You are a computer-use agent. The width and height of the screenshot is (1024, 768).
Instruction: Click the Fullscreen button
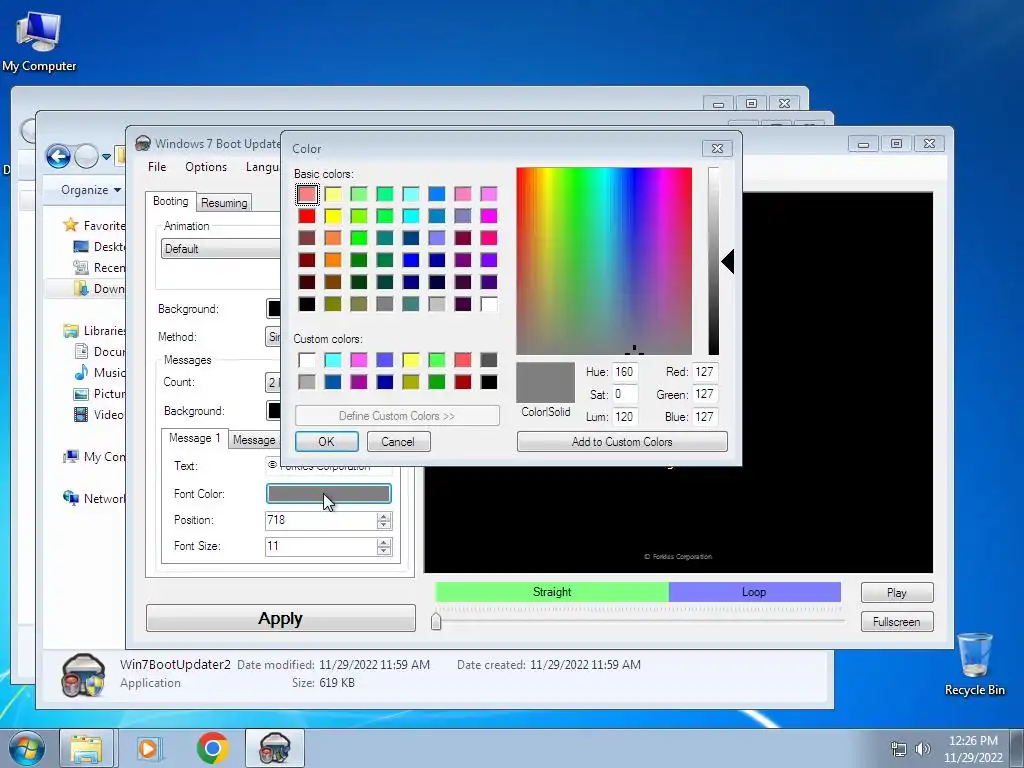[x=897, y=622]
